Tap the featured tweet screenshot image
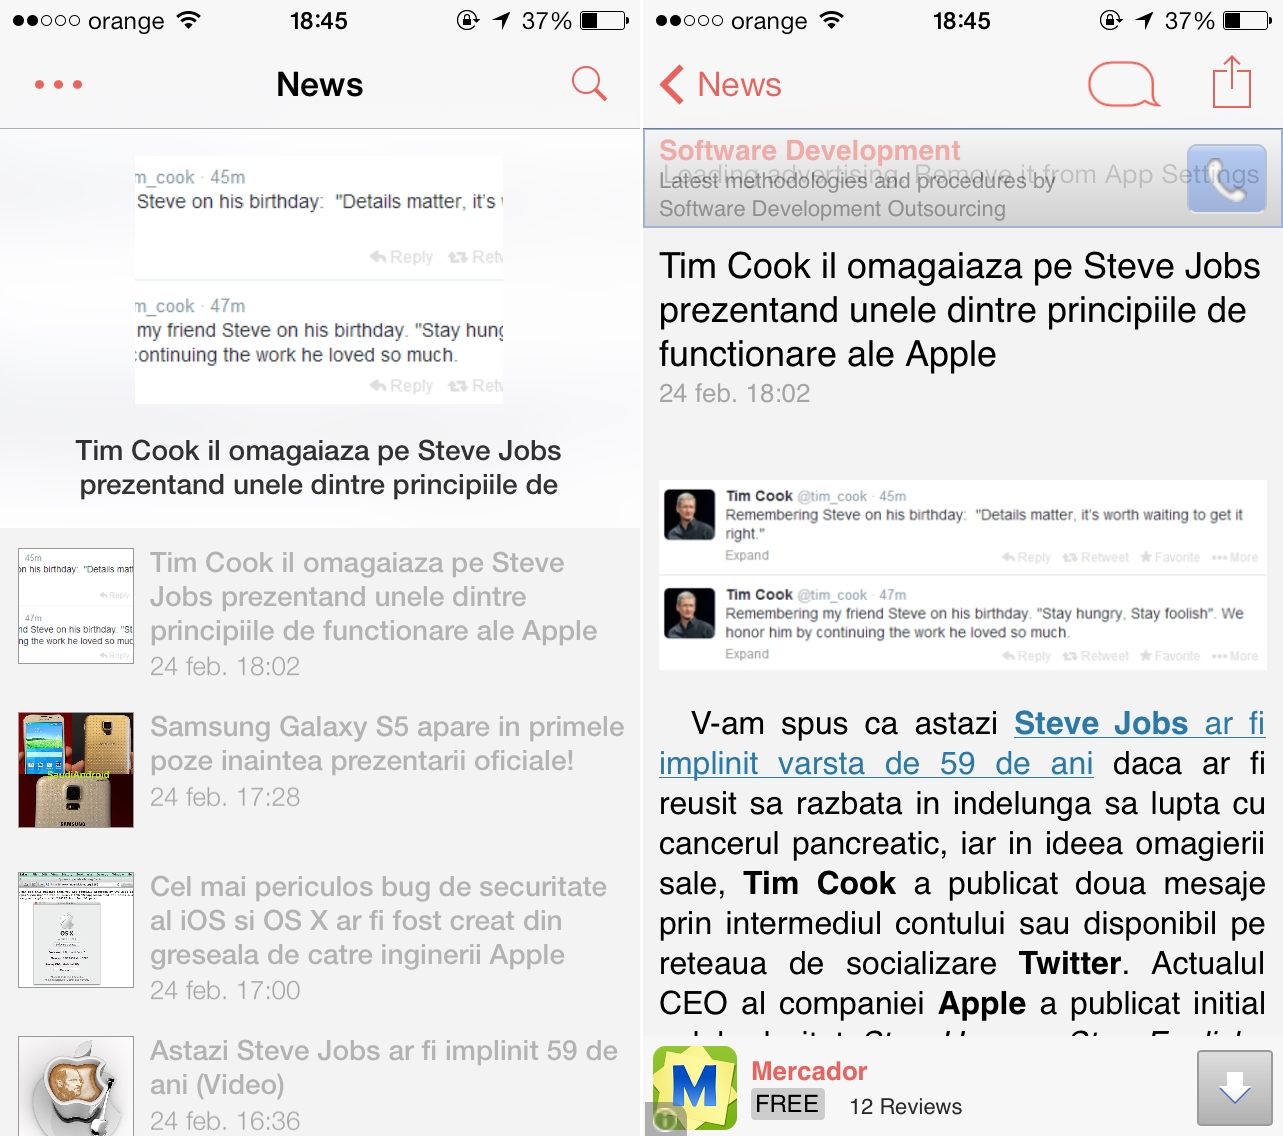Viewport: 1283px width, 1136px height. point(319,279)
